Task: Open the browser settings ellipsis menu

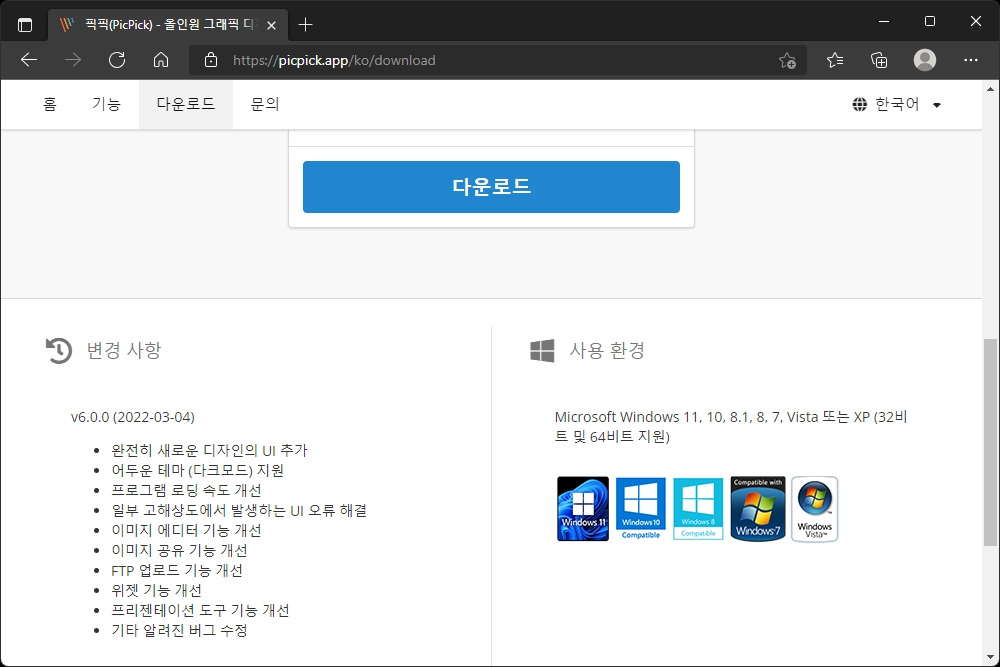Action: (x=970, y=60)
